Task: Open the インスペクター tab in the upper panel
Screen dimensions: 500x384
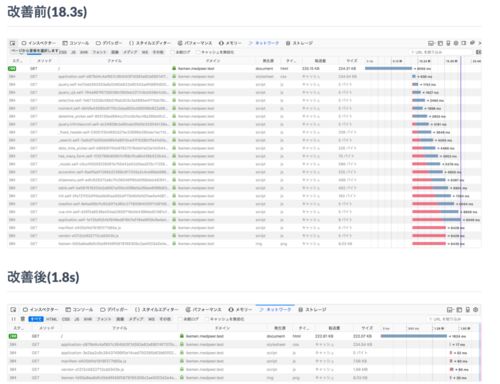Action: click(39, 43)
